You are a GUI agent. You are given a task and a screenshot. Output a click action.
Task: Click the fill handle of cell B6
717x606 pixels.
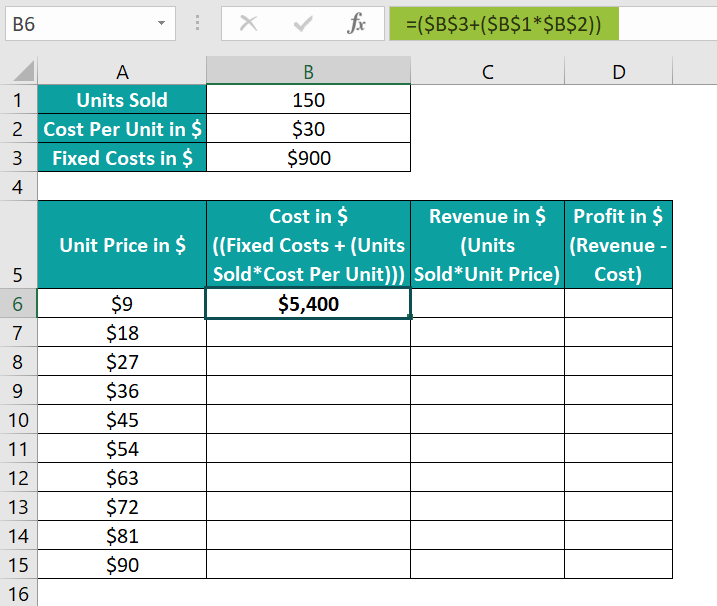[x=411, y=317]
